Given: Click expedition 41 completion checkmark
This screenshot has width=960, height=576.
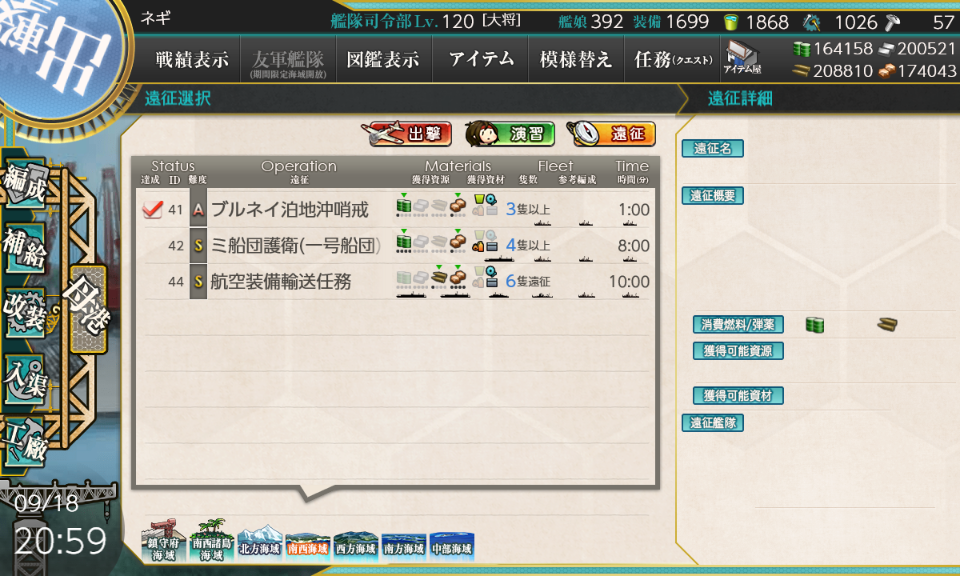Looking at the screenshot, I should [152, 209].
